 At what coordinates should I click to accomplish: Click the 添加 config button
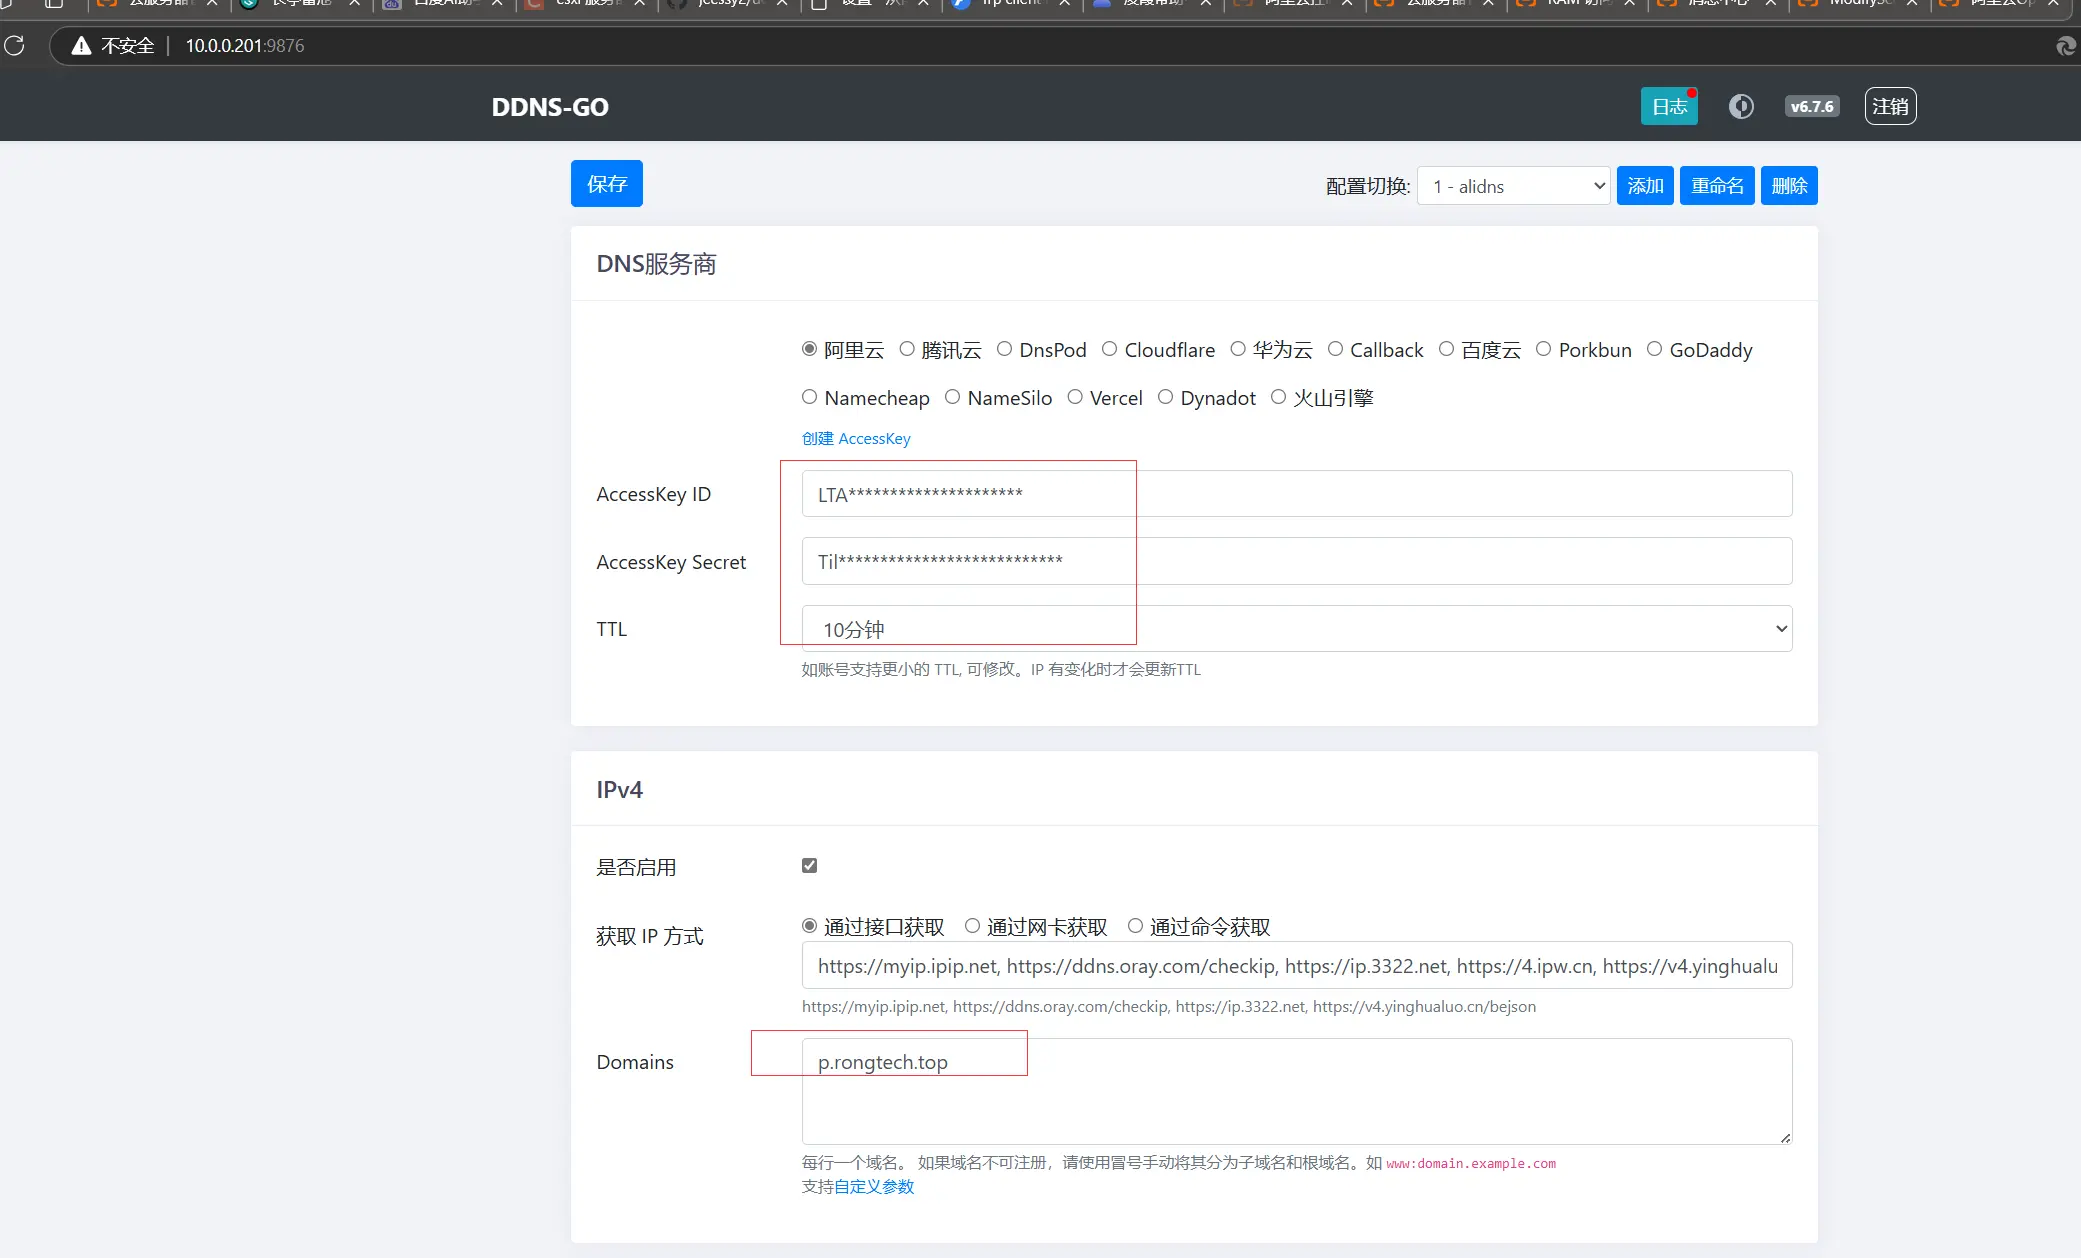1644,186
